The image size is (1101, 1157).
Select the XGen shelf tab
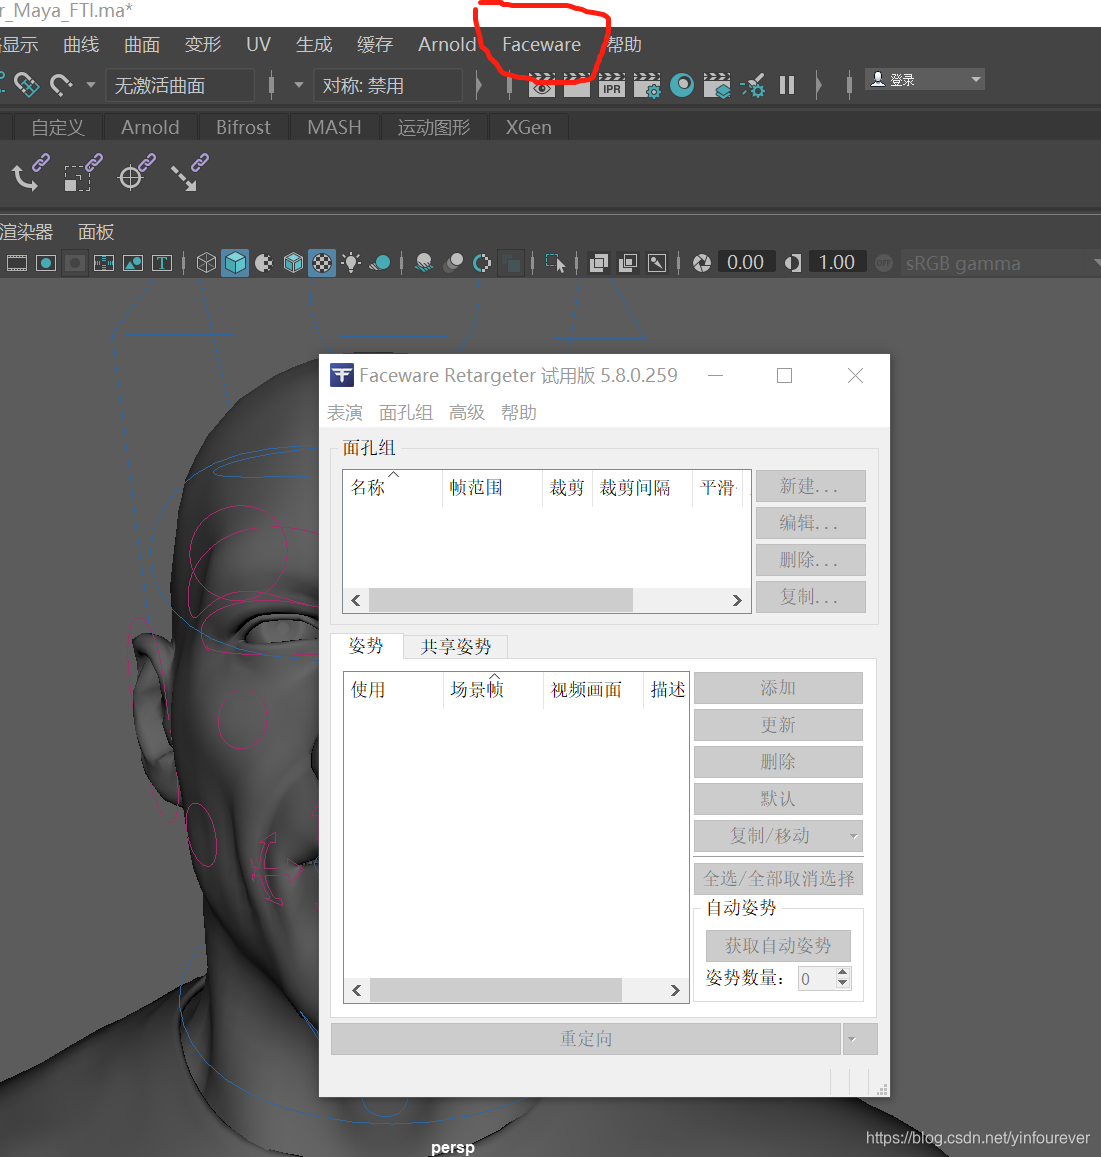[x=528, y=127]
